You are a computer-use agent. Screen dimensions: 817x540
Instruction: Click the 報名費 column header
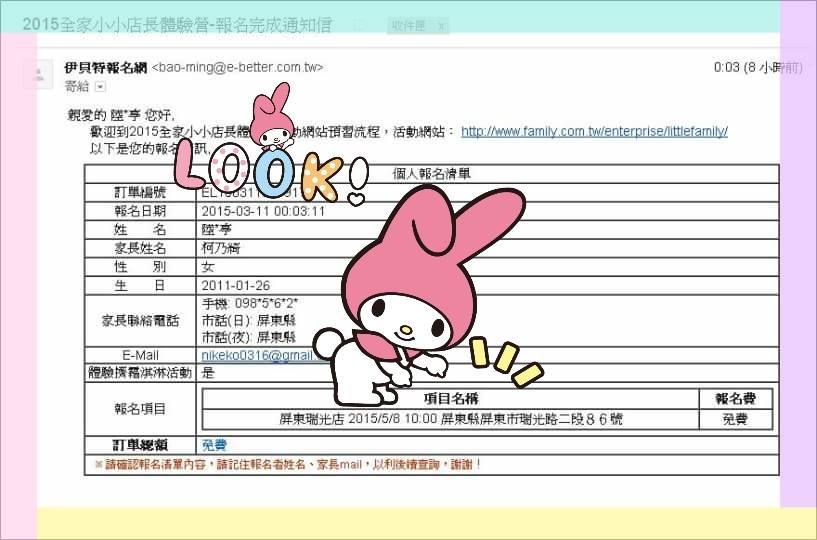click(735, 399)
